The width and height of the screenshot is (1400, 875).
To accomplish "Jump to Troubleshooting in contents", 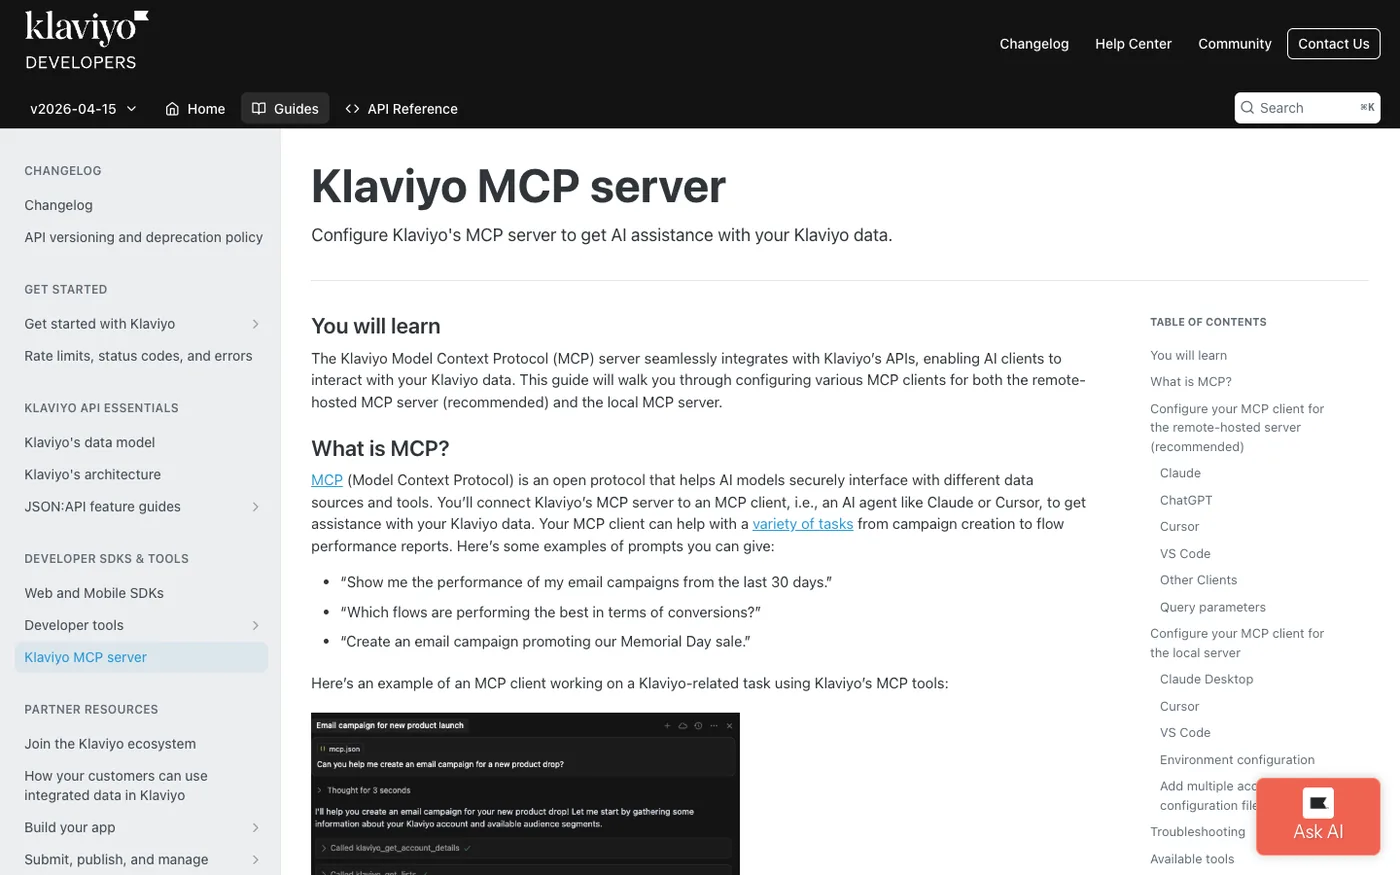I will [x=1198, y=832].
